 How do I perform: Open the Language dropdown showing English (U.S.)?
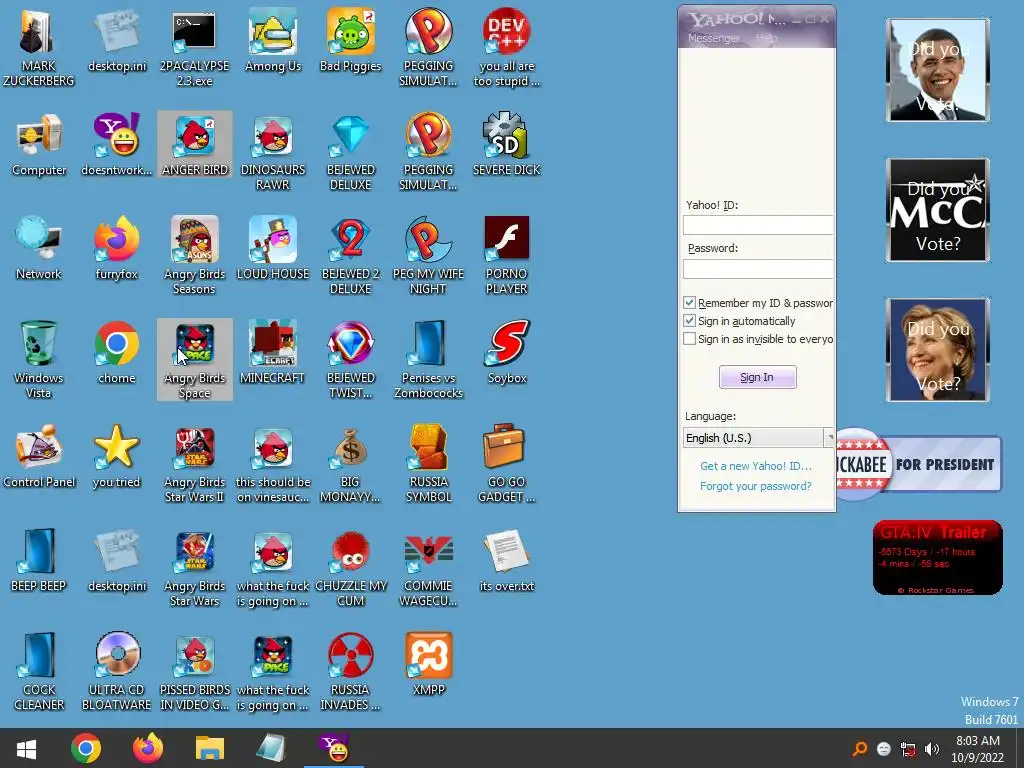coord(758,438)
